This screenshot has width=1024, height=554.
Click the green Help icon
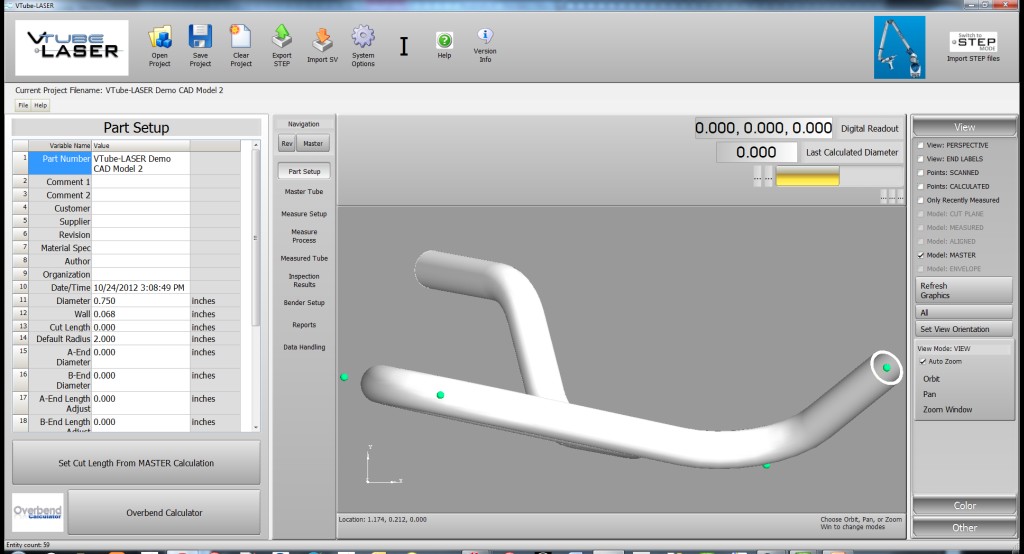tap(444, 40)
